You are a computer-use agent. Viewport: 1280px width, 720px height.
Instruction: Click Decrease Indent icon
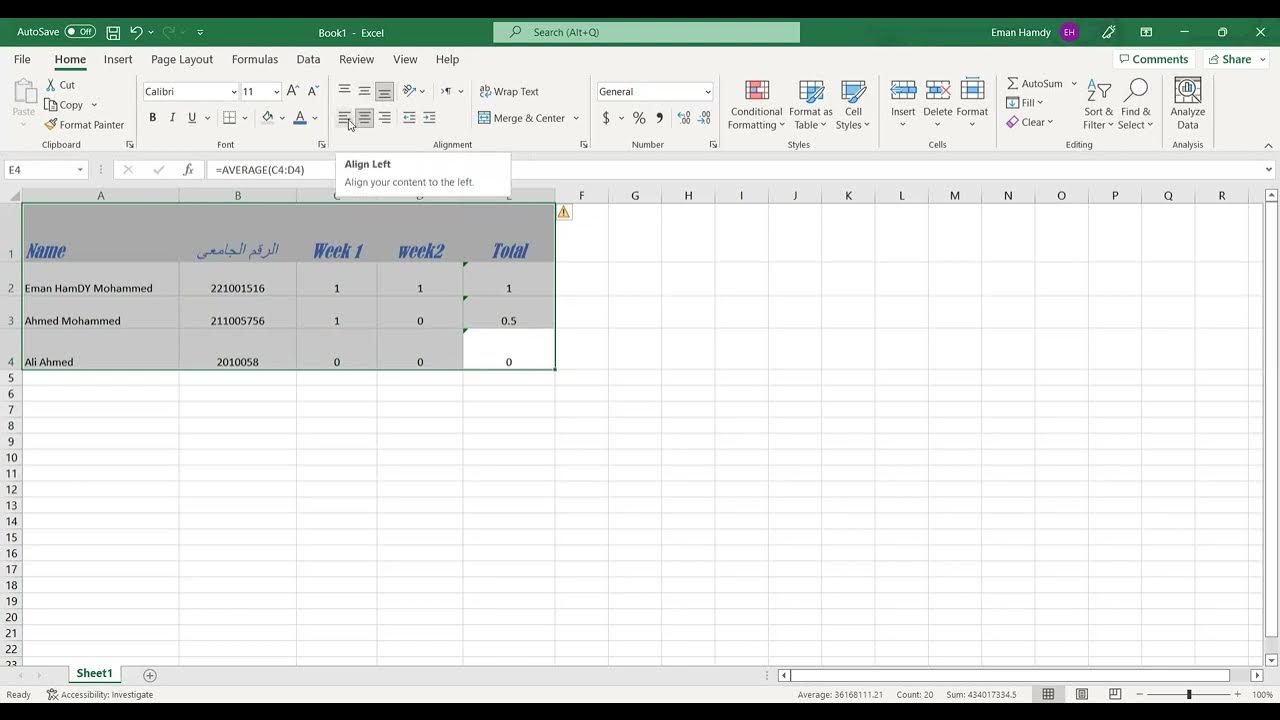point(409,118)
